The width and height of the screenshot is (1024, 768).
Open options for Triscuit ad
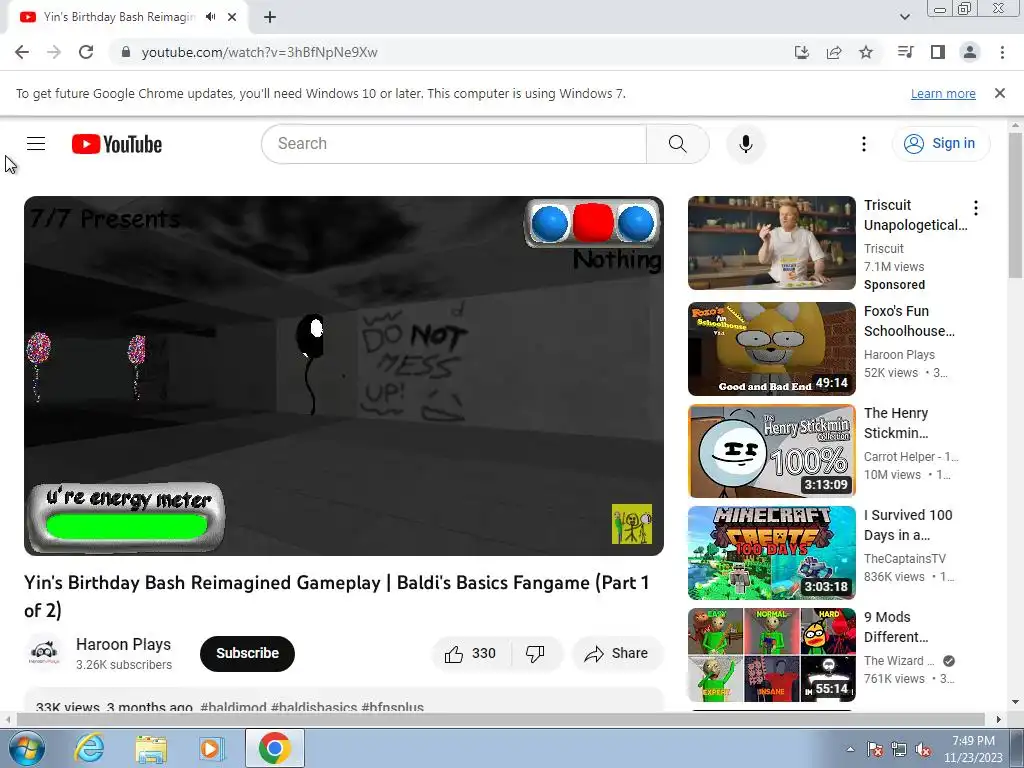(976, 208)
